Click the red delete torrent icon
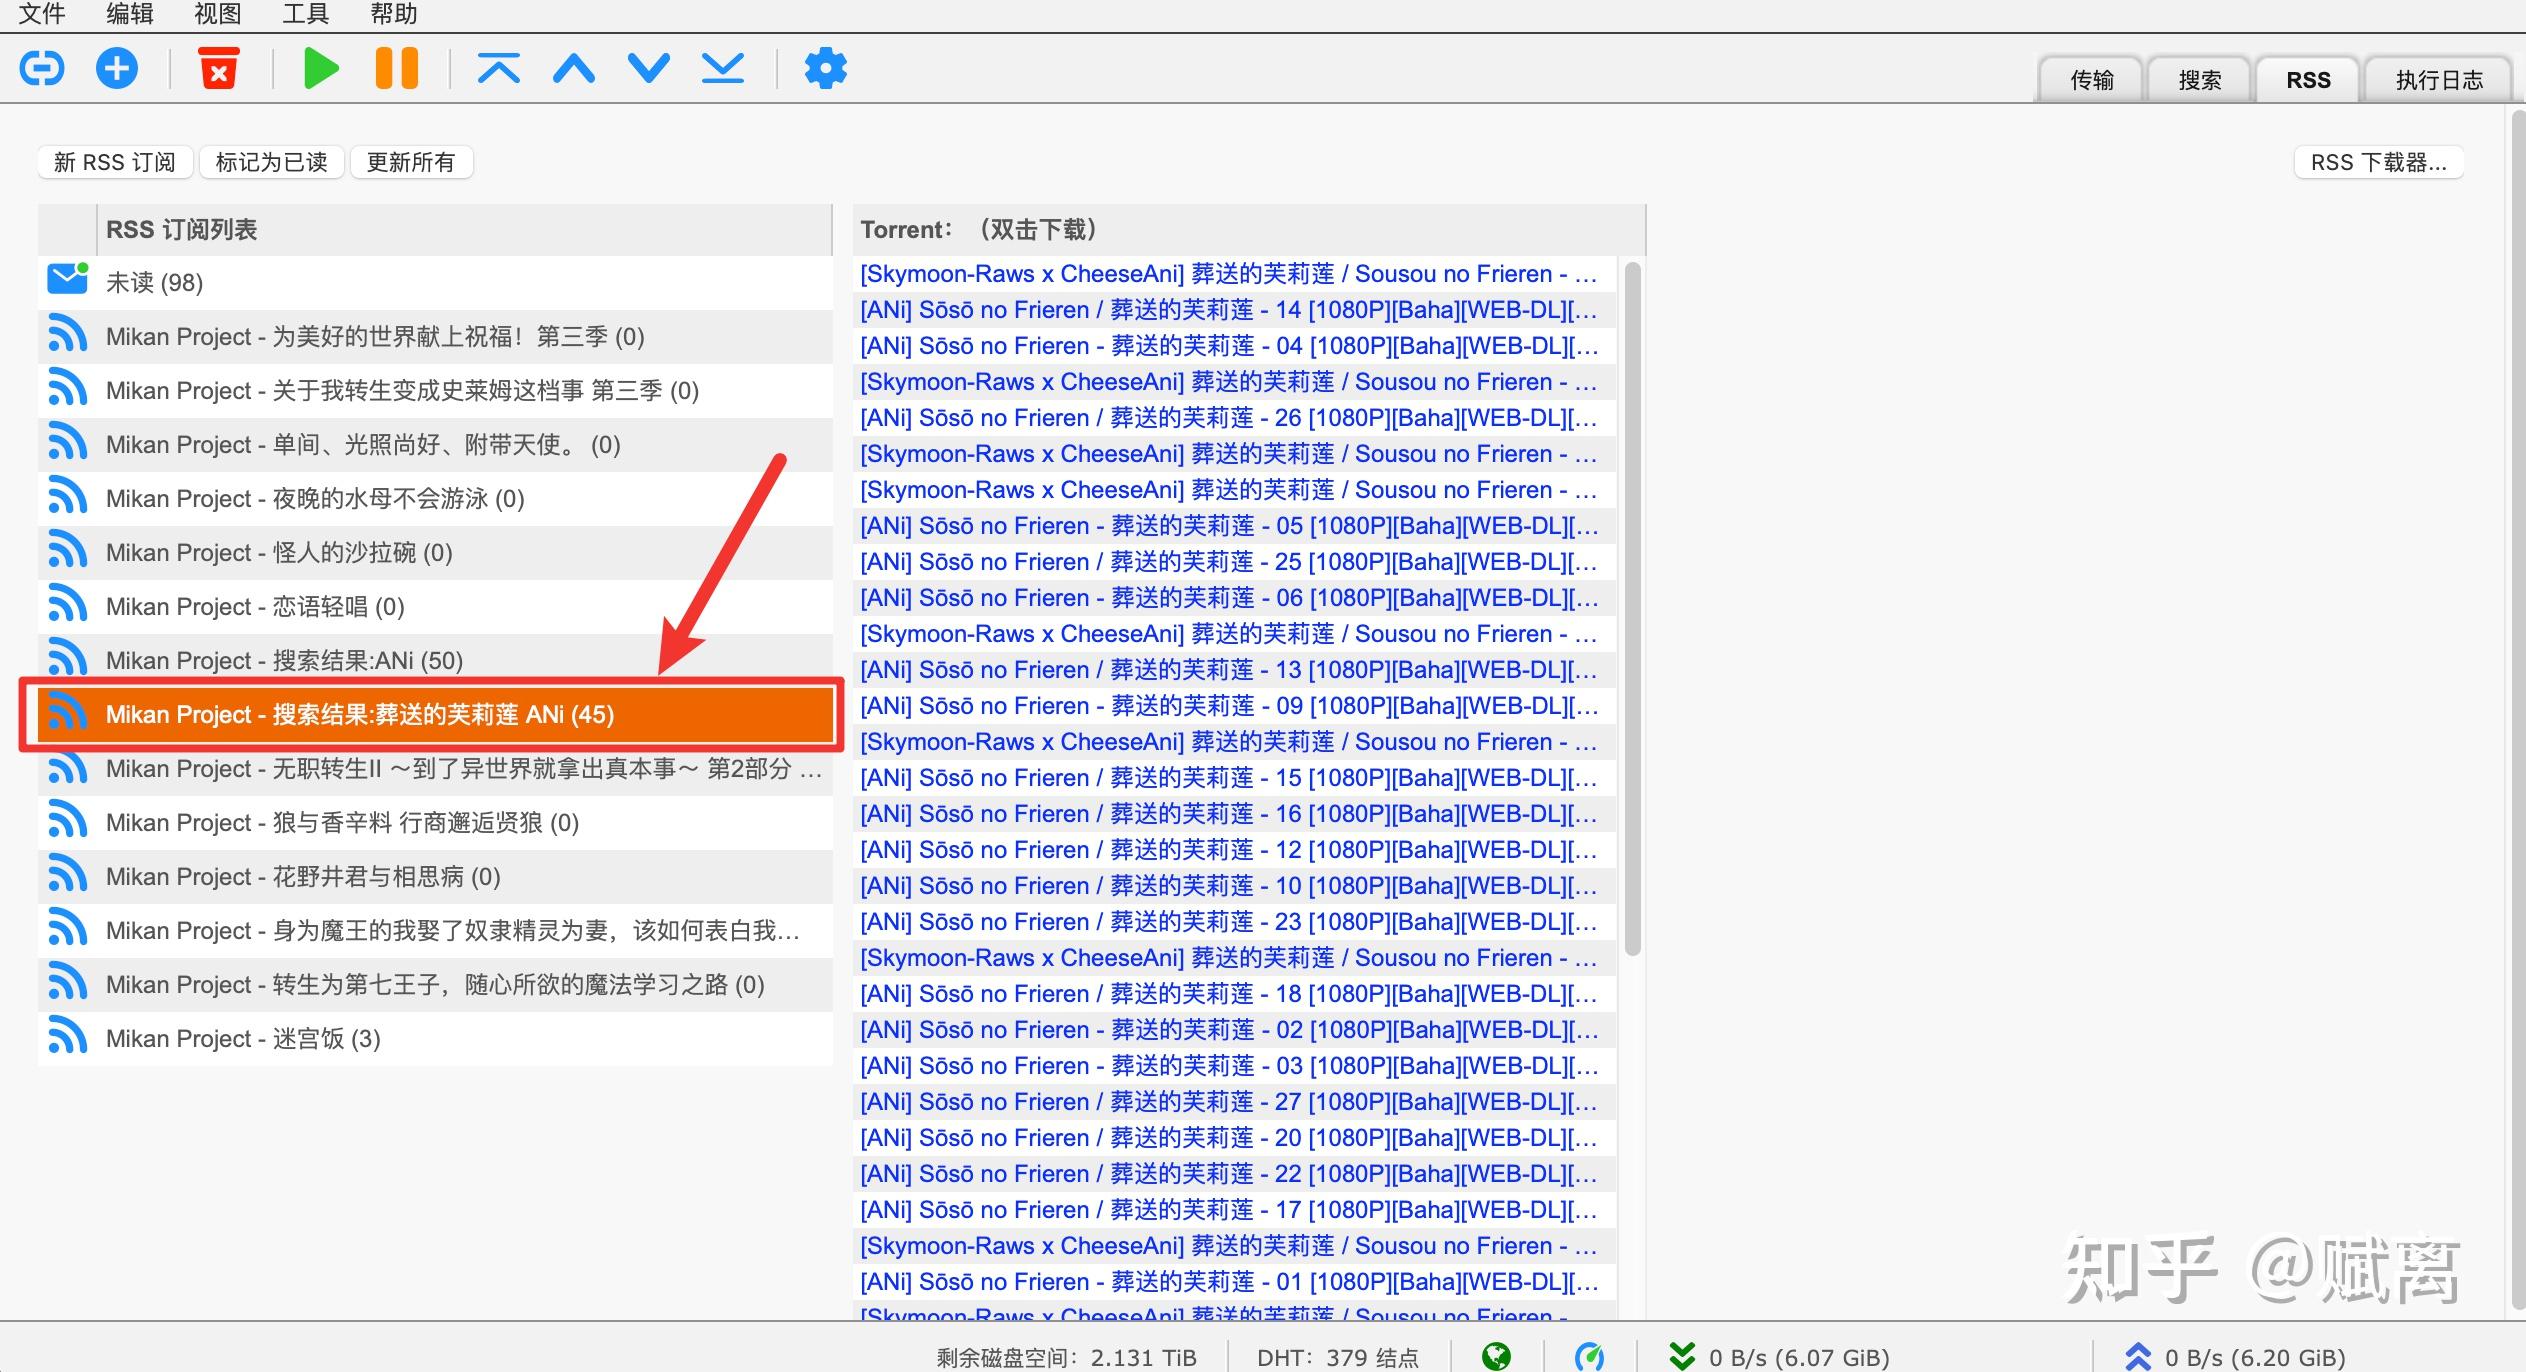Image resolution: width=2526 pixels, height=1372 pixels. tap(219, 68)
